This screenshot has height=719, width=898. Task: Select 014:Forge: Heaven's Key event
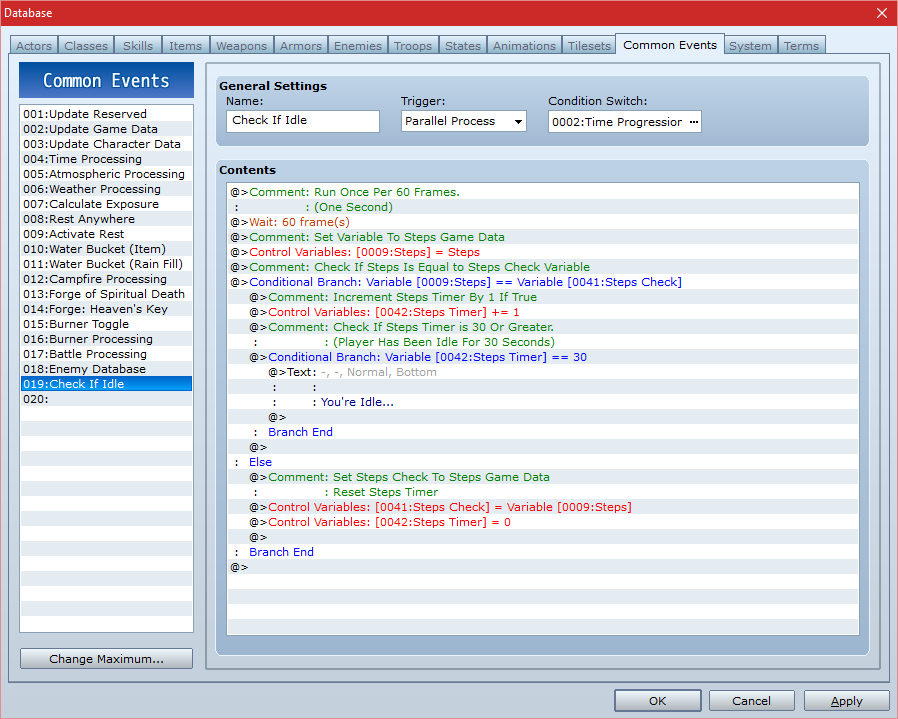pyautogui.click(x=106, y=309)
